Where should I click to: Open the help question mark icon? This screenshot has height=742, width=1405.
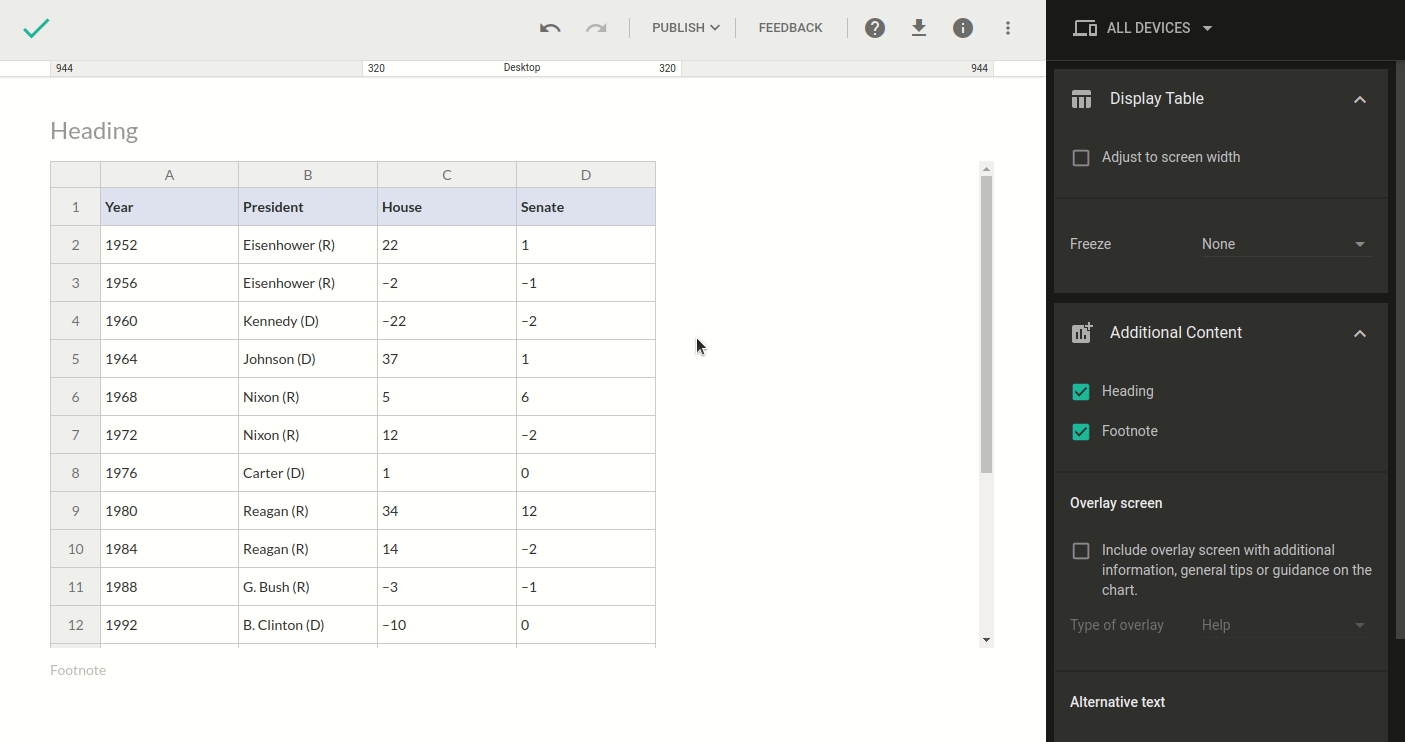[875, 28]
